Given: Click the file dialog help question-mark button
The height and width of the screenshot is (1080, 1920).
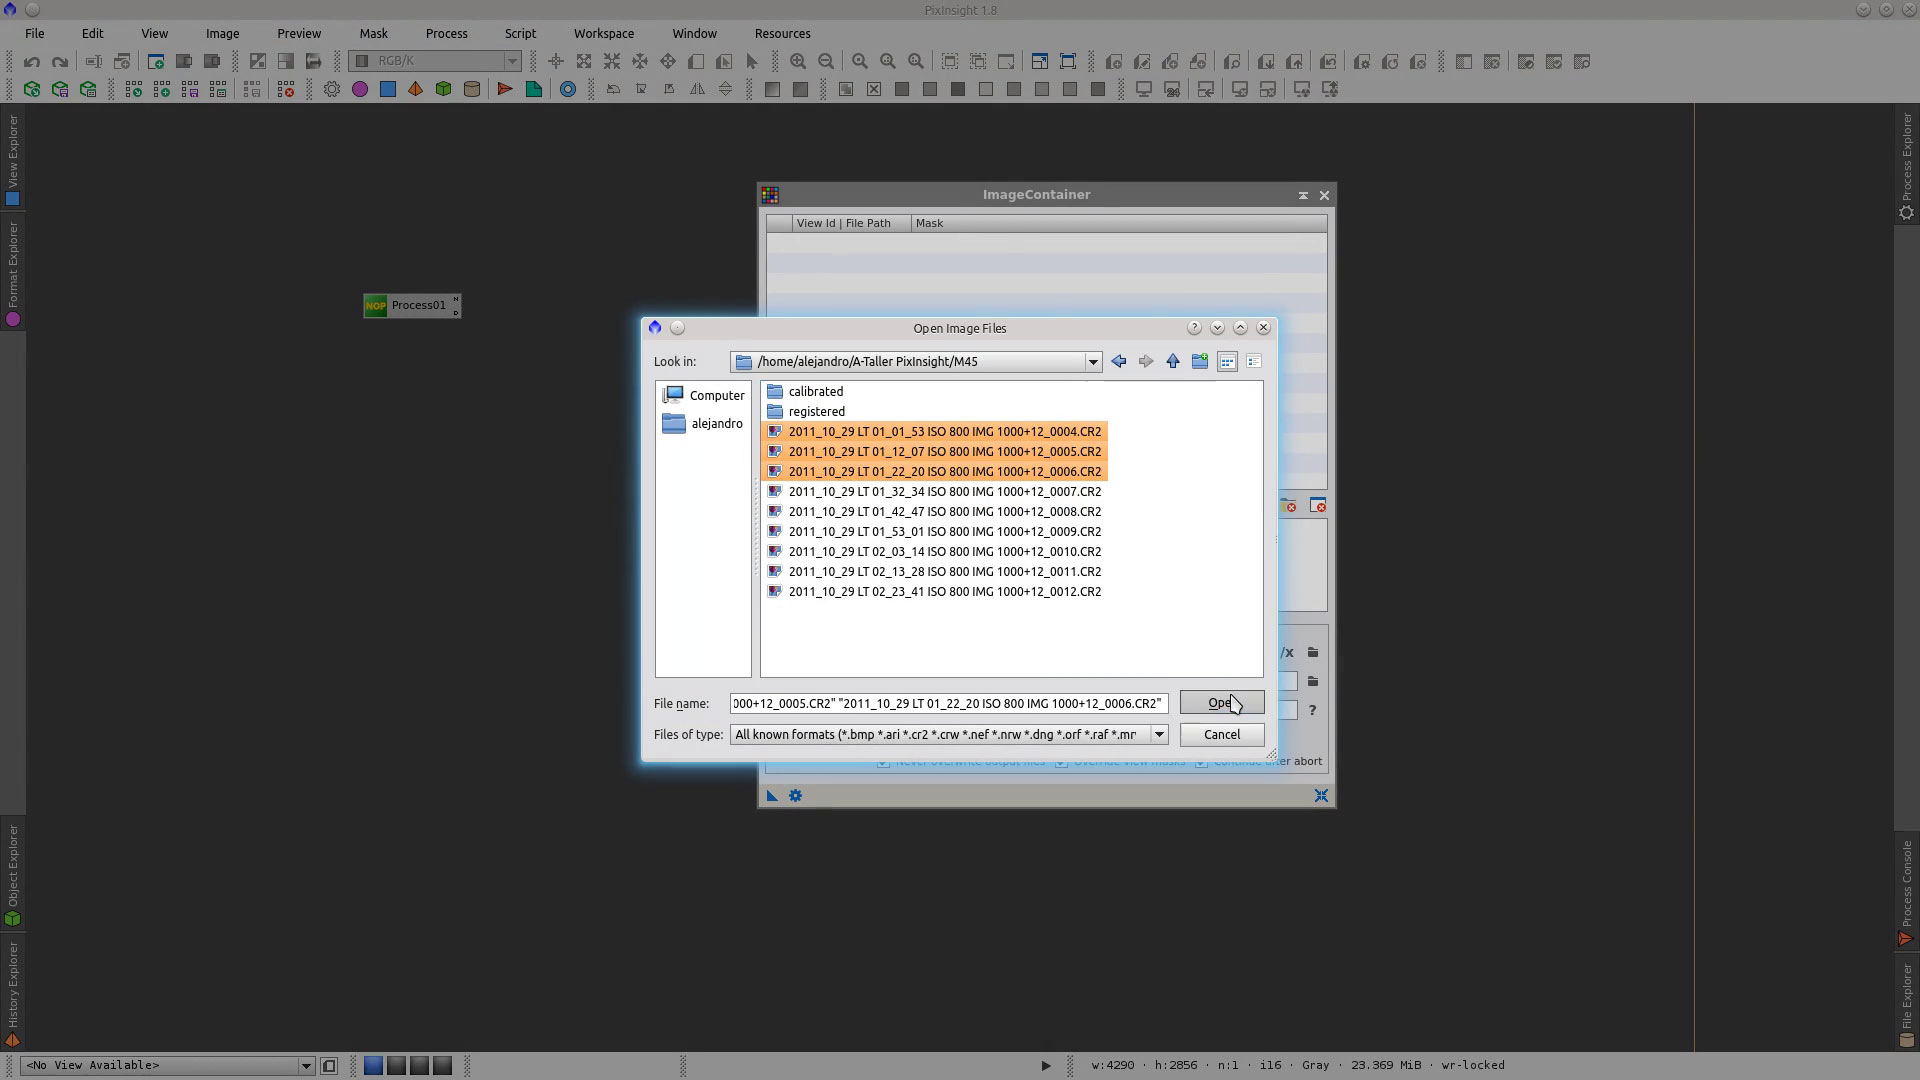Looking at the screenshot, I should 1194,328.
